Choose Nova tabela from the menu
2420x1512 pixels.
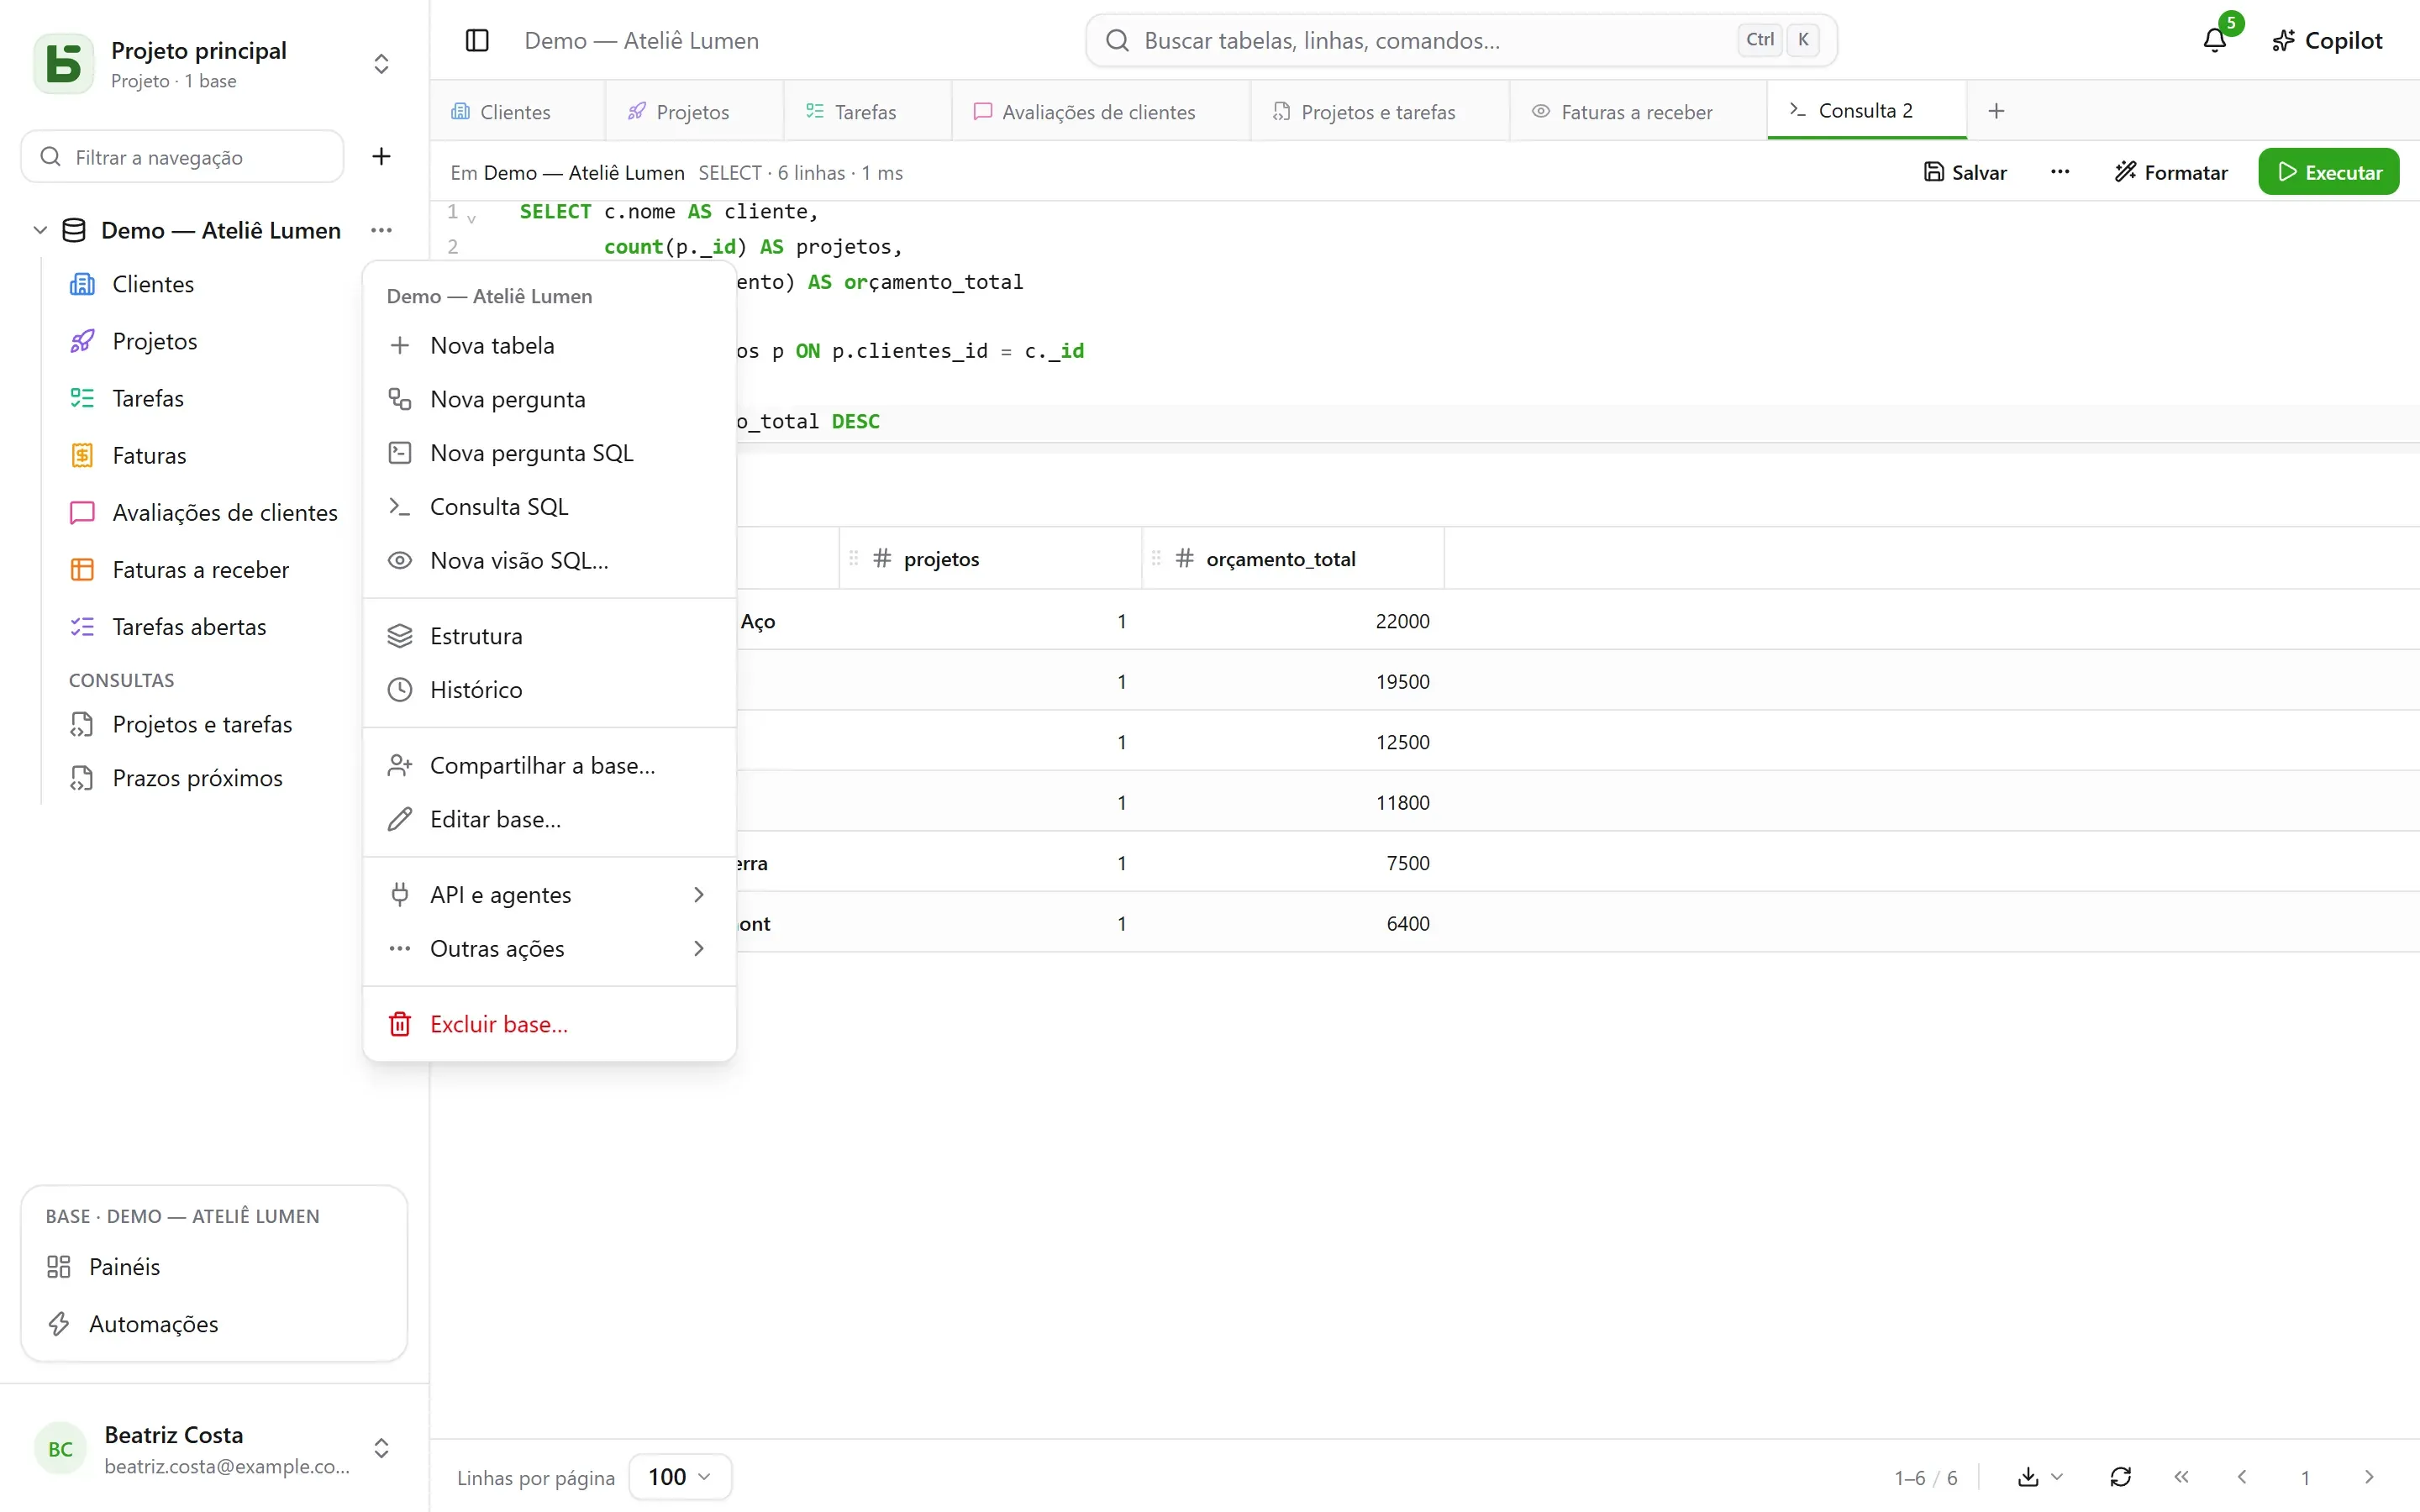point(549,345)
